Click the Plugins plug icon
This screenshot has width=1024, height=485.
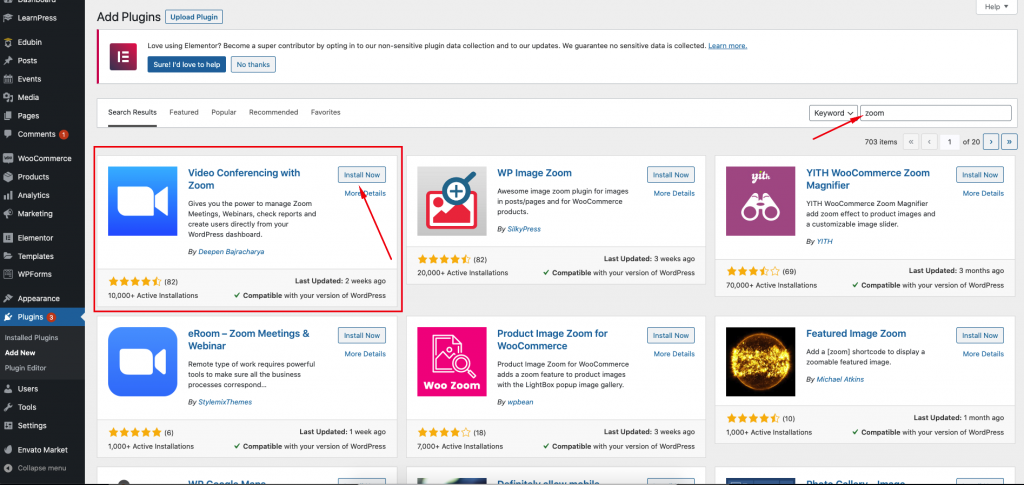8,317
